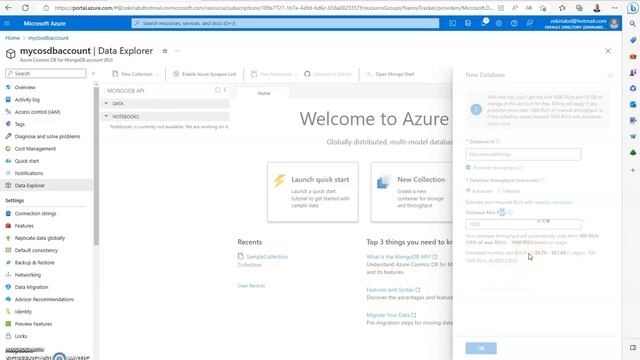Image resolution: width=640 pixels, height=360 pixels.
Task: Open Diagnose and solve problems
Action: click(x=47, y=136)
